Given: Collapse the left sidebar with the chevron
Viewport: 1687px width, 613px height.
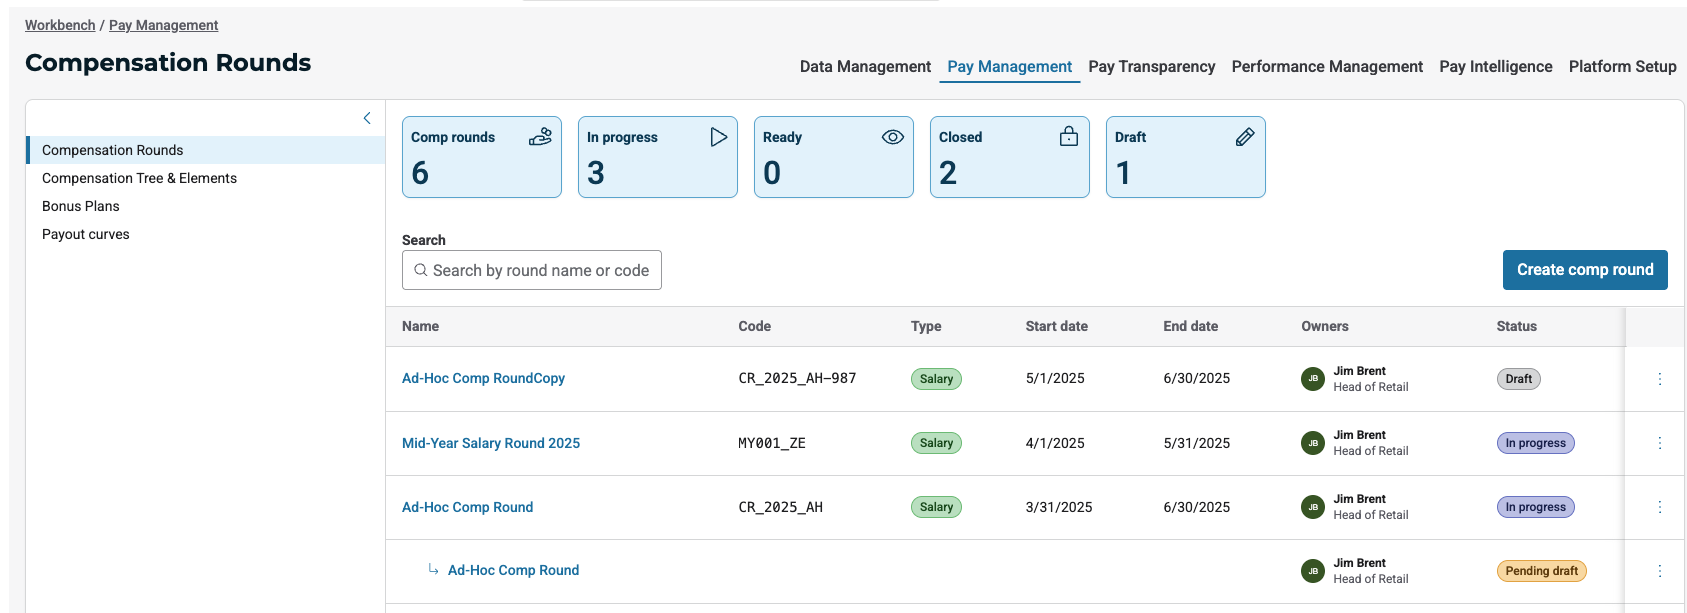Looking at the screenshot, I should coord(367,118).
